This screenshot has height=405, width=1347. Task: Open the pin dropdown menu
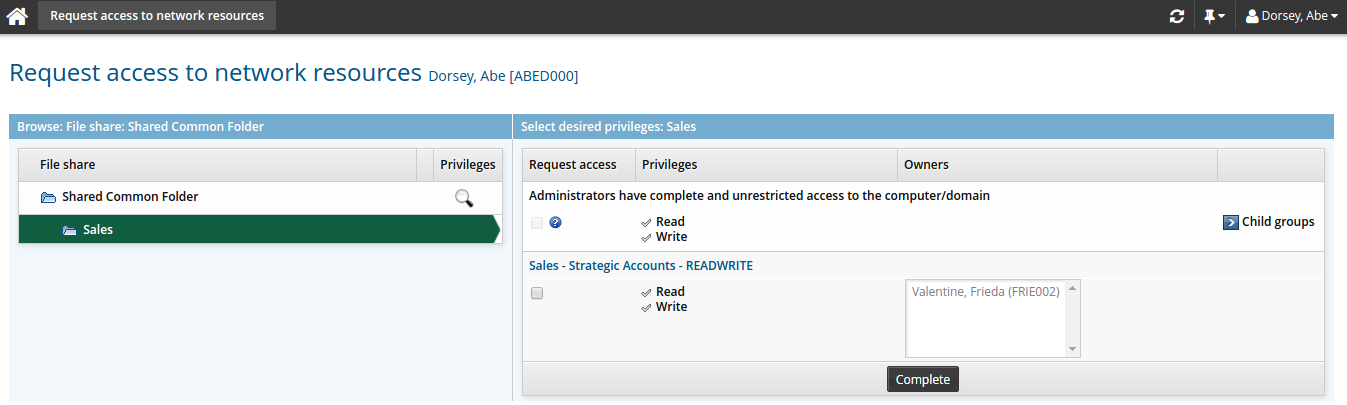pos(1214,16)
